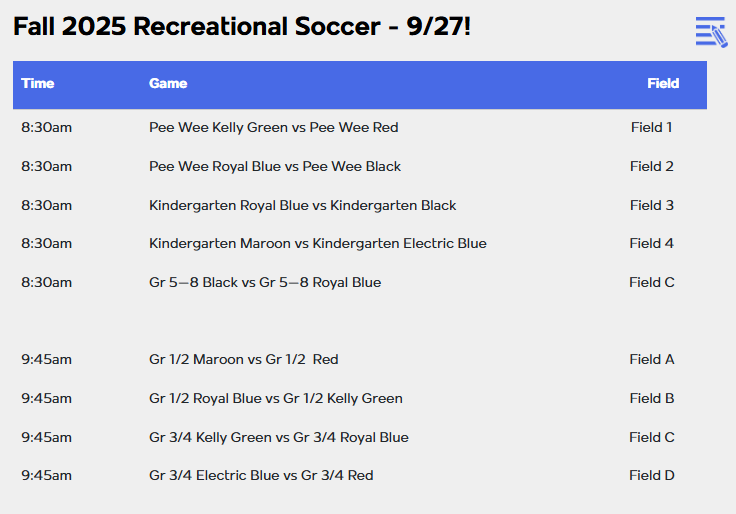Click the Field A cell
This screenshot has height=514, width=736.
click(652, 360)
